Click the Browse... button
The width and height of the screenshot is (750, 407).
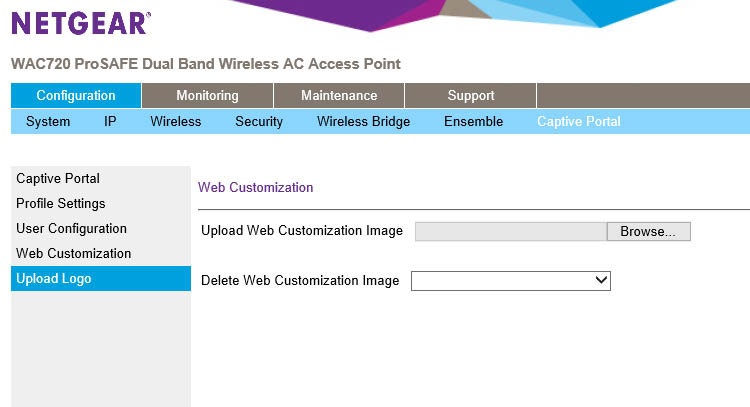(649, 231)
